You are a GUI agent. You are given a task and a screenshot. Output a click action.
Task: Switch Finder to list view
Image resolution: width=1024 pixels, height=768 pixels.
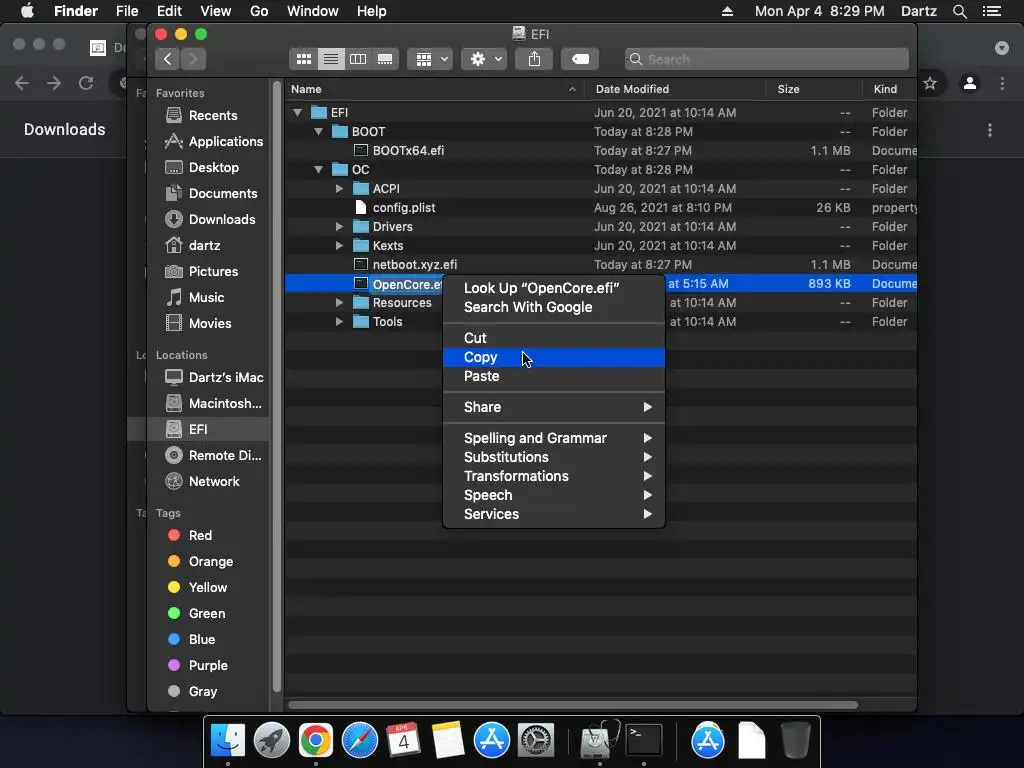[331, 59]
